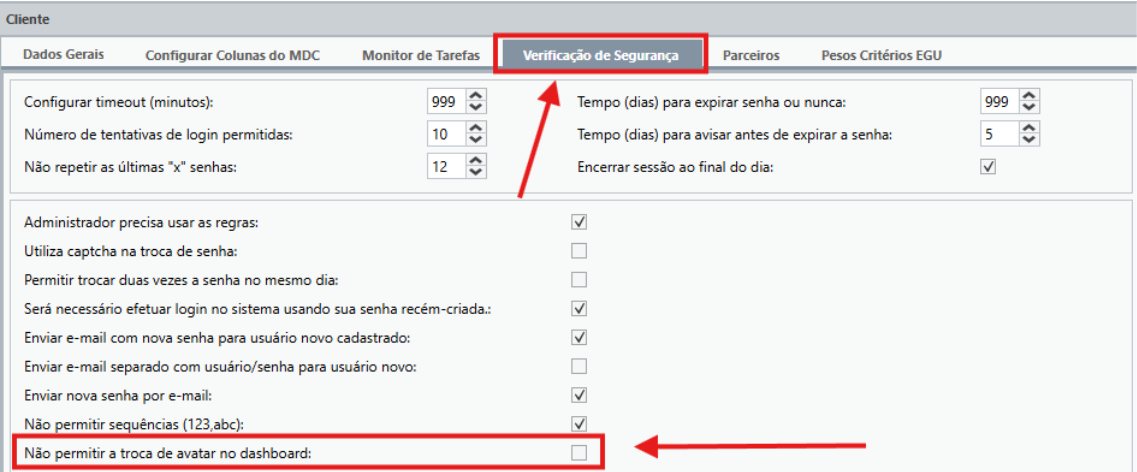1137x472 pixels.
Task: Select the Verificação de Segurança tab
Action: tap(600, 55)
